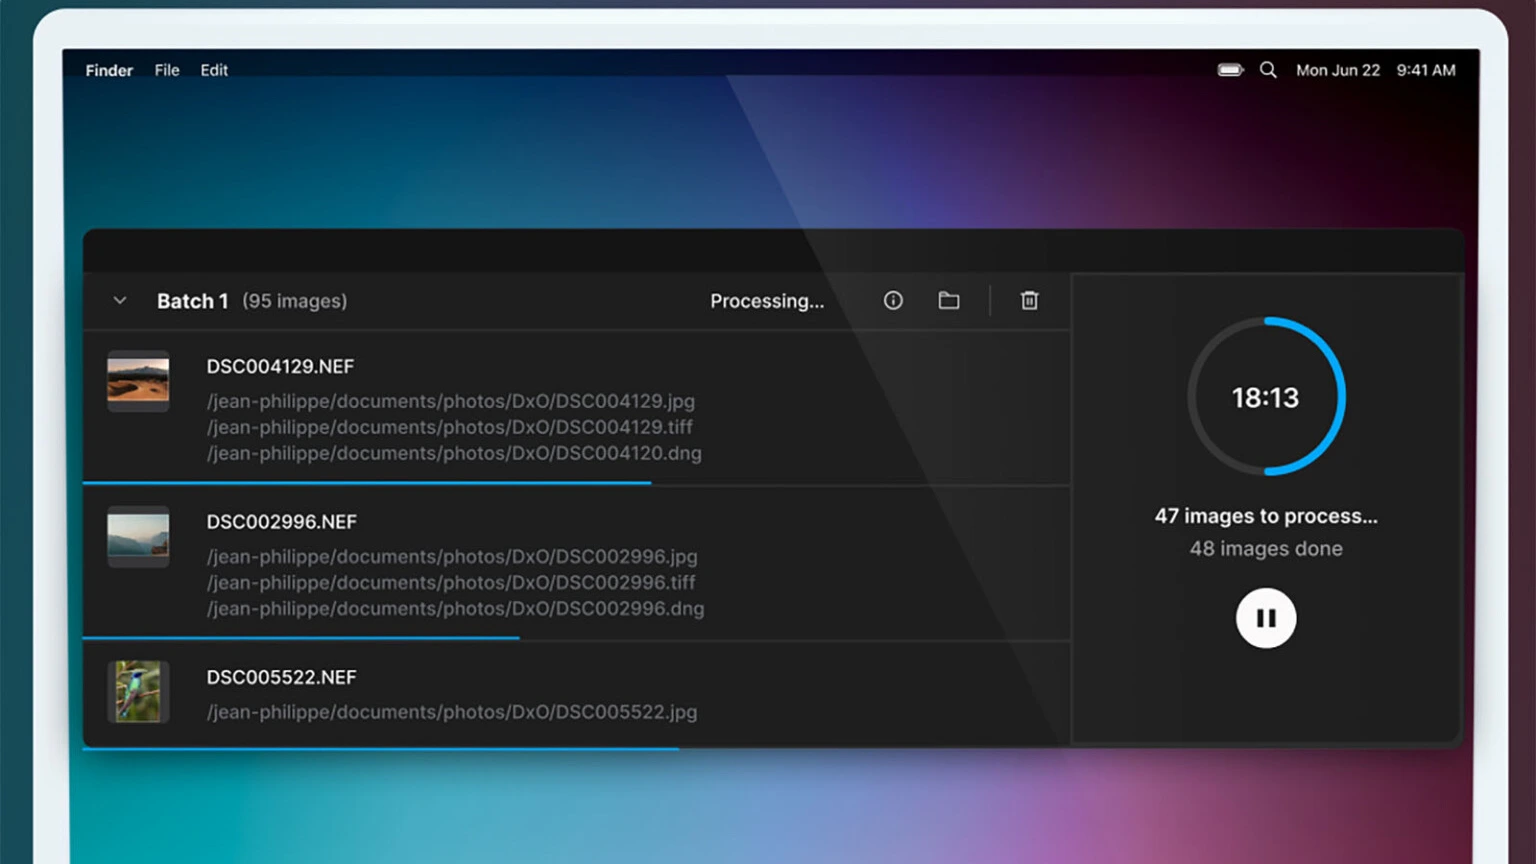This screenshot has width=1536, height=864.
Task: Click the date and time in menu bar
Action: tap(1375, 70)
